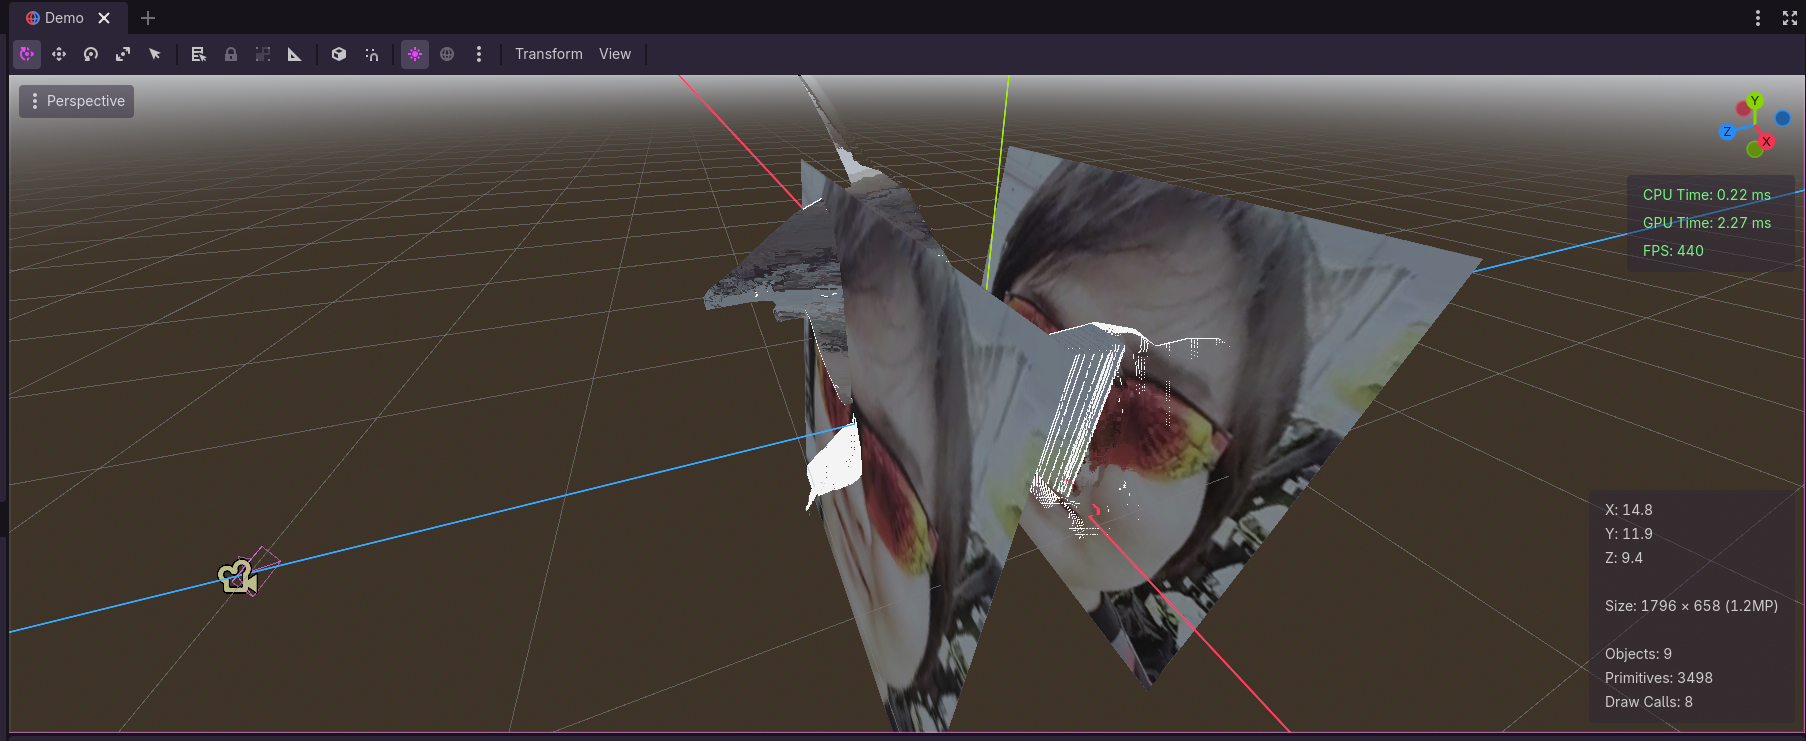The height and width of the screenshot is (741, 1806).
Task: Group the selected node's children
Action: point(263,54)
